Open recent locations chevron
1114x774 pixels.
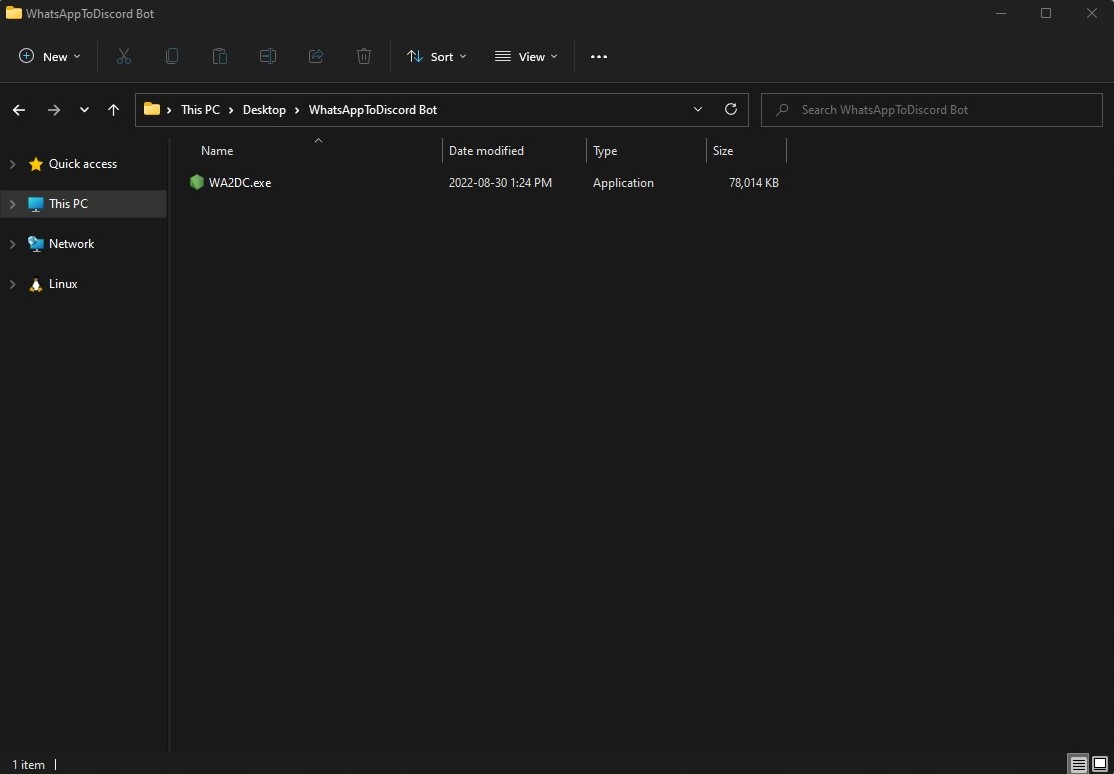[x=85, y=110]
